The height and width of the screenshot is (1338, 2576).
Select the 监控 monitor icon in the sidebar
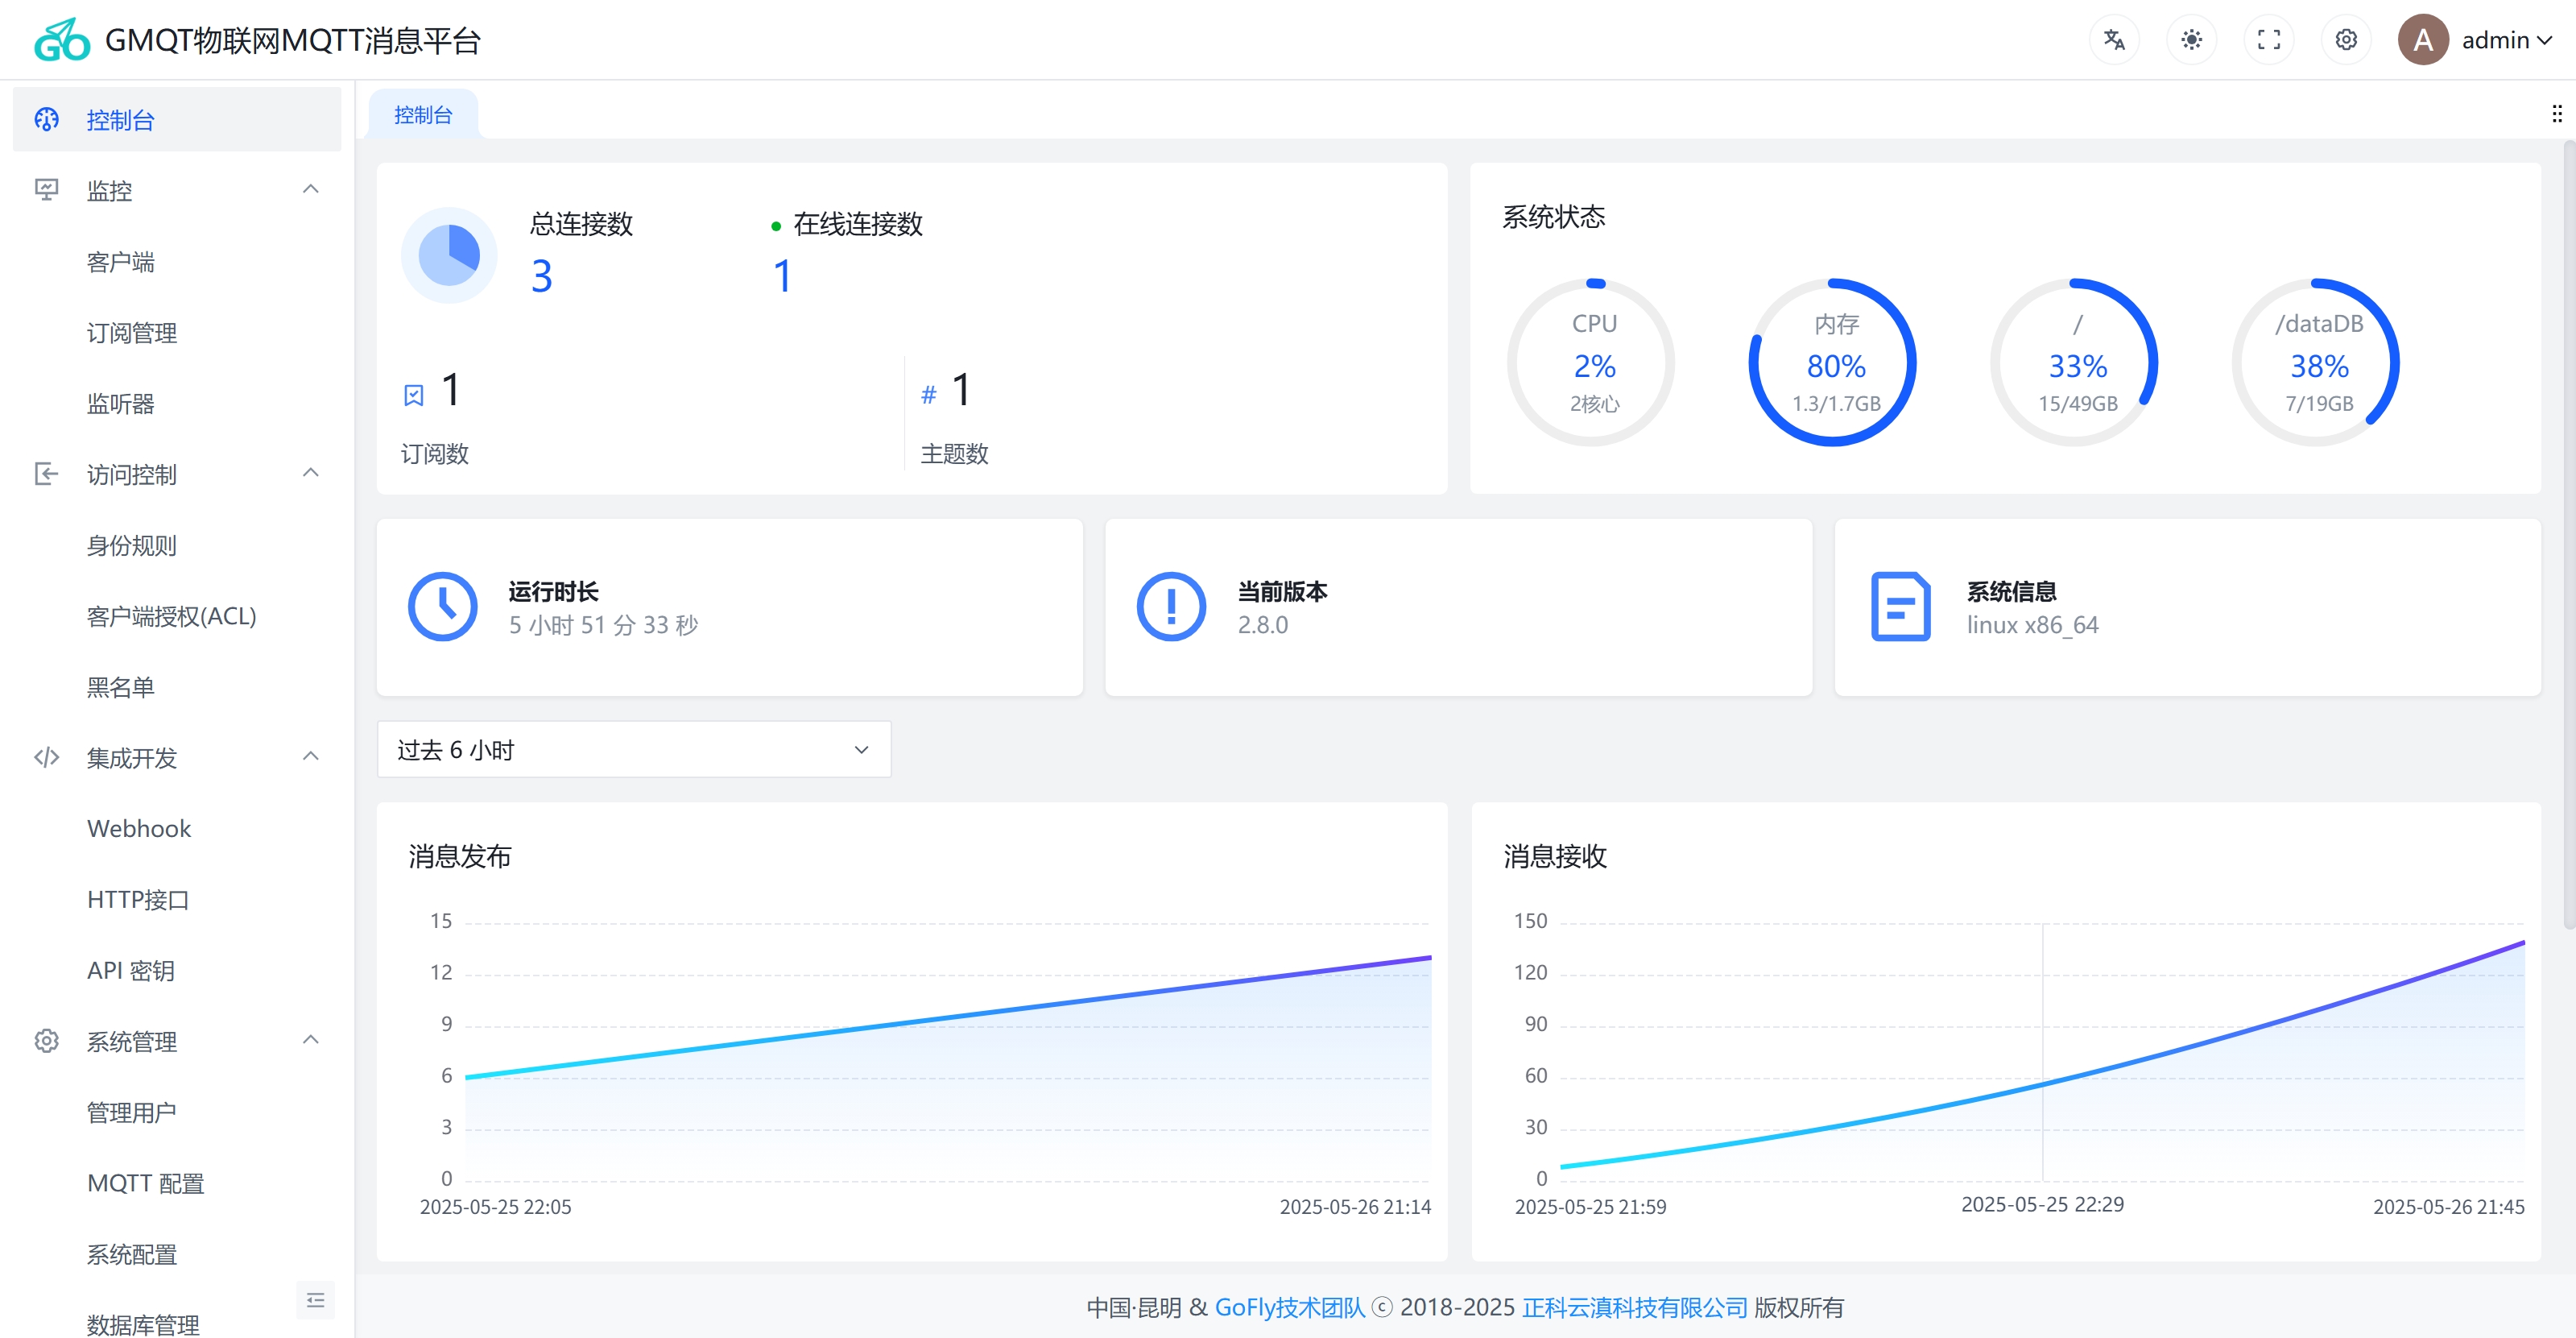tap(47, 190)
